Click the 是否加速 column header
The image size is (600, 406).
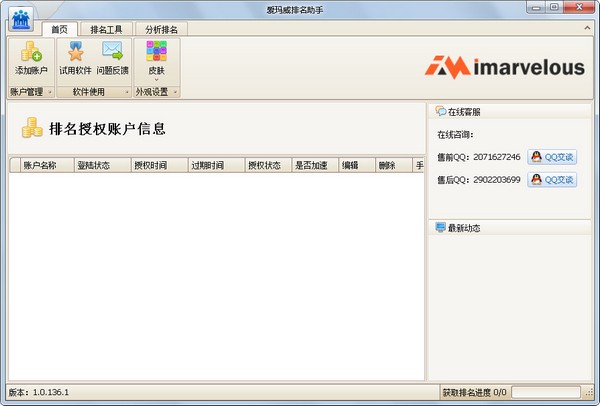point(315,165)
